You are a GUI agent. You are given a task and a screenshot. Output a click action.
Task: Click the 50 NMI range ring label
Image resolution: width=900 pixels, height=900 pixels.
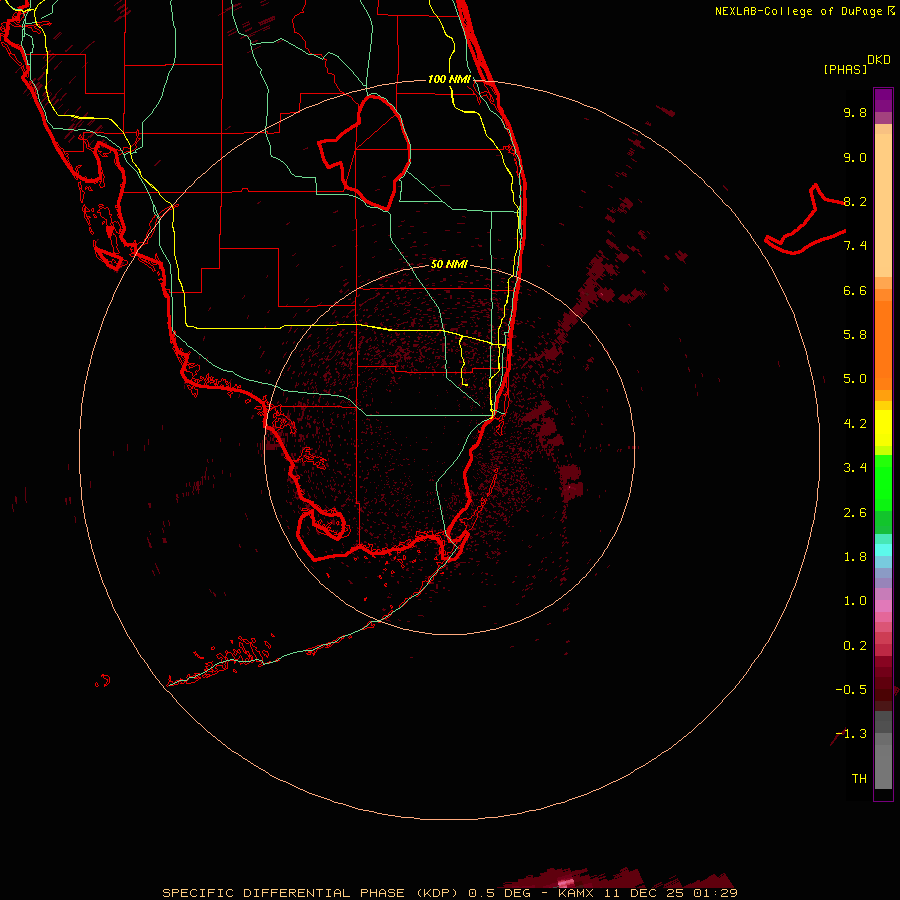point(449,264)
